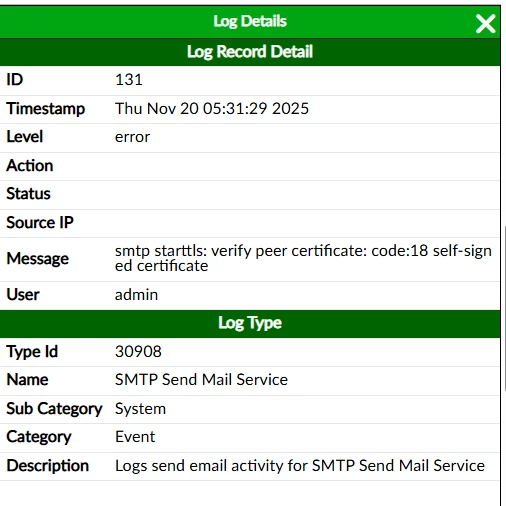
Task: Click the Log Type section header
Action: coord(250,324)
